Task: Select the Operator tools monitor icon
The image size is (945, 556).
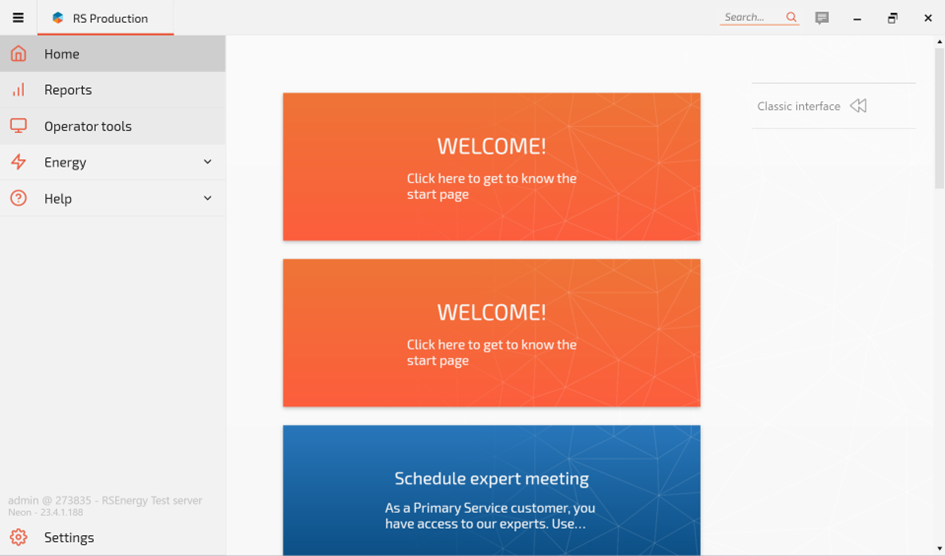Action: click(18, 126)
